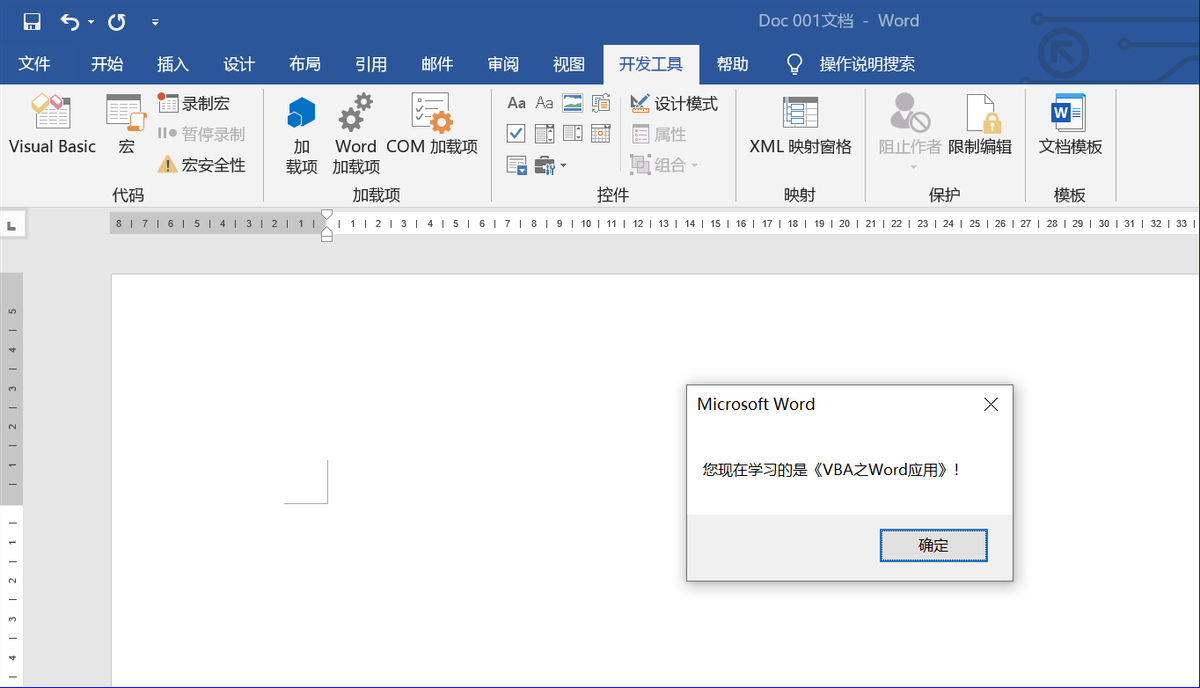Open legacy tools dropdown
Screen dimensions: 1200x688
[x=551, y=164]
